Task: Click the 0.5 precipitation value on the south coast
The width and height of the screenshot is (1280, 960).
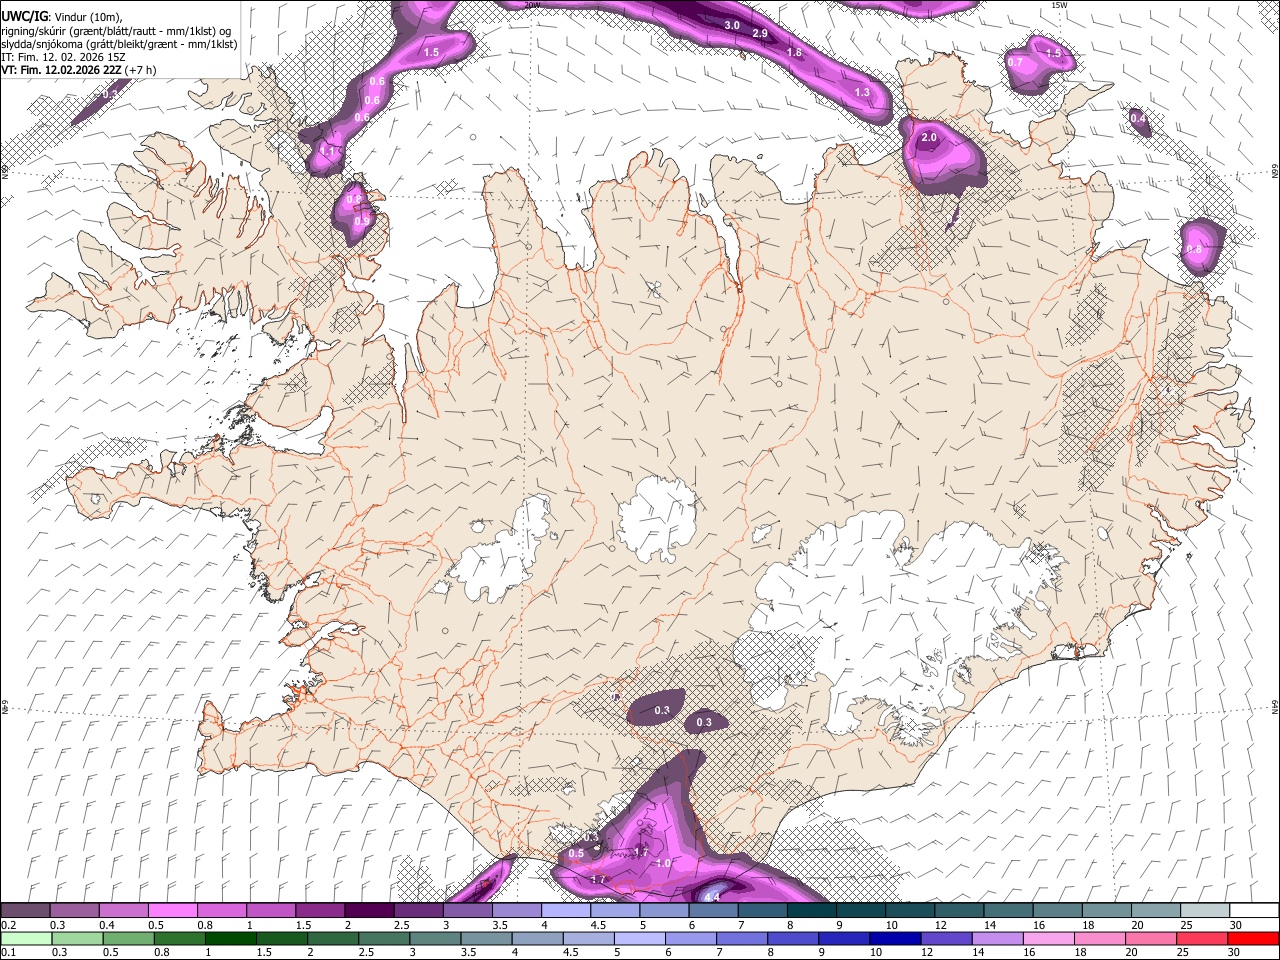Action: point(576,854)
